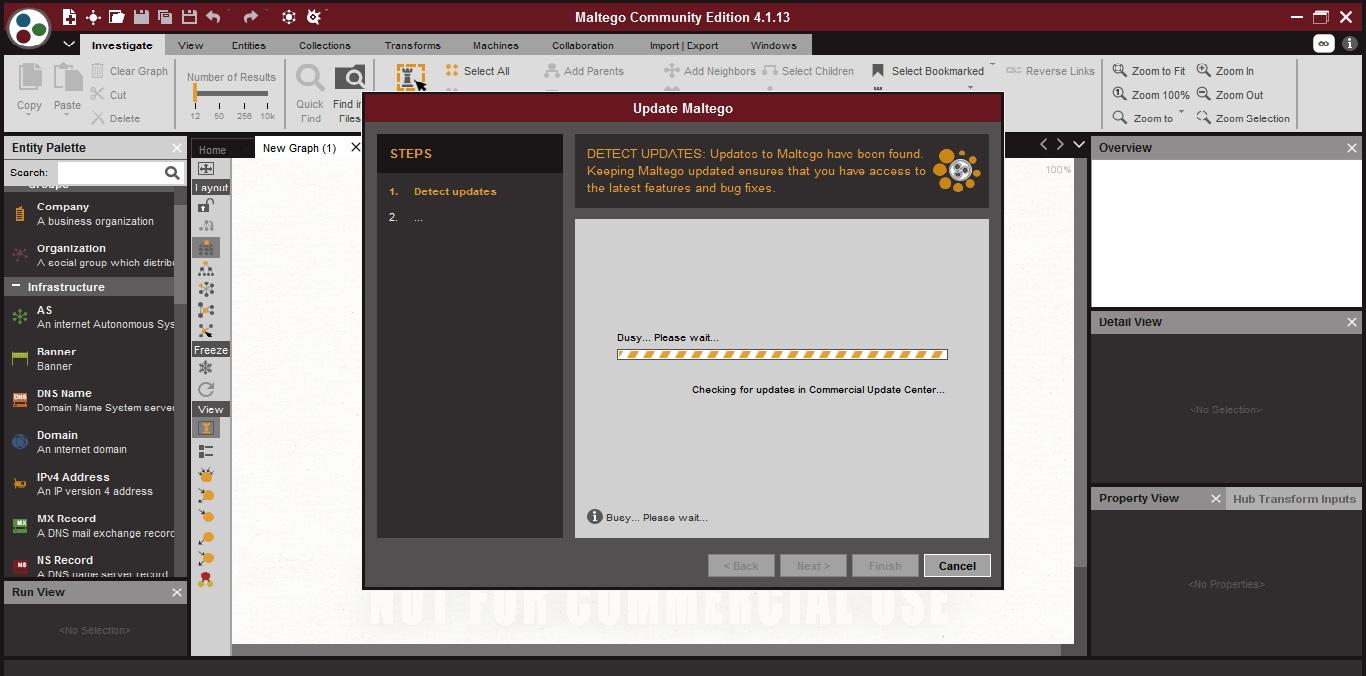Click the Entity Palette search magnifier
This screenshot has height=676, width=1366.
point(172,173)
